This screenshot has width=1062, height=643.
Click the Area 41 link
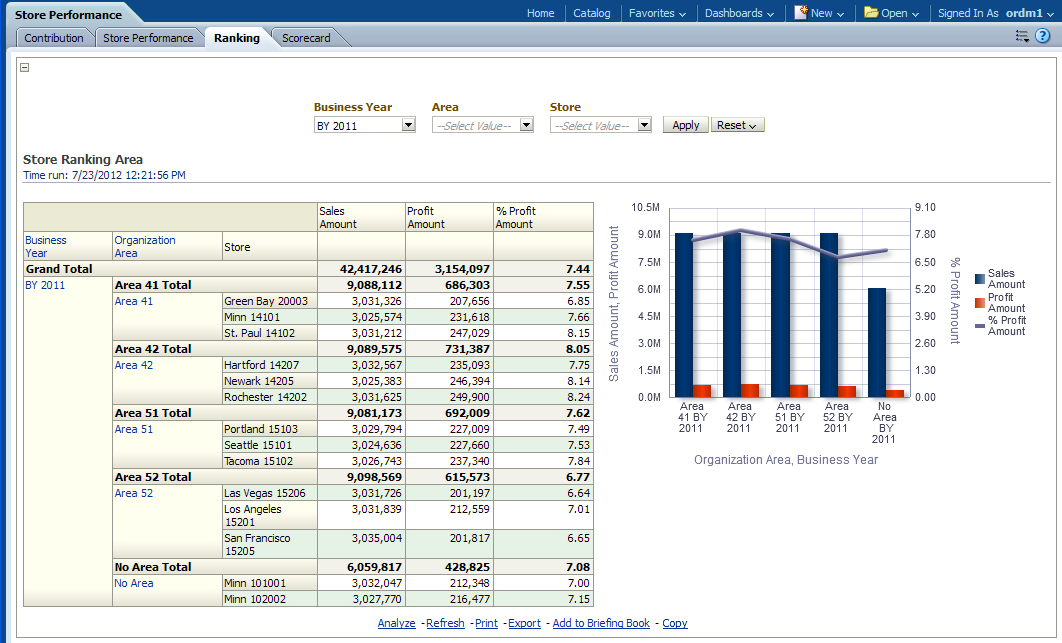(133, 301)
